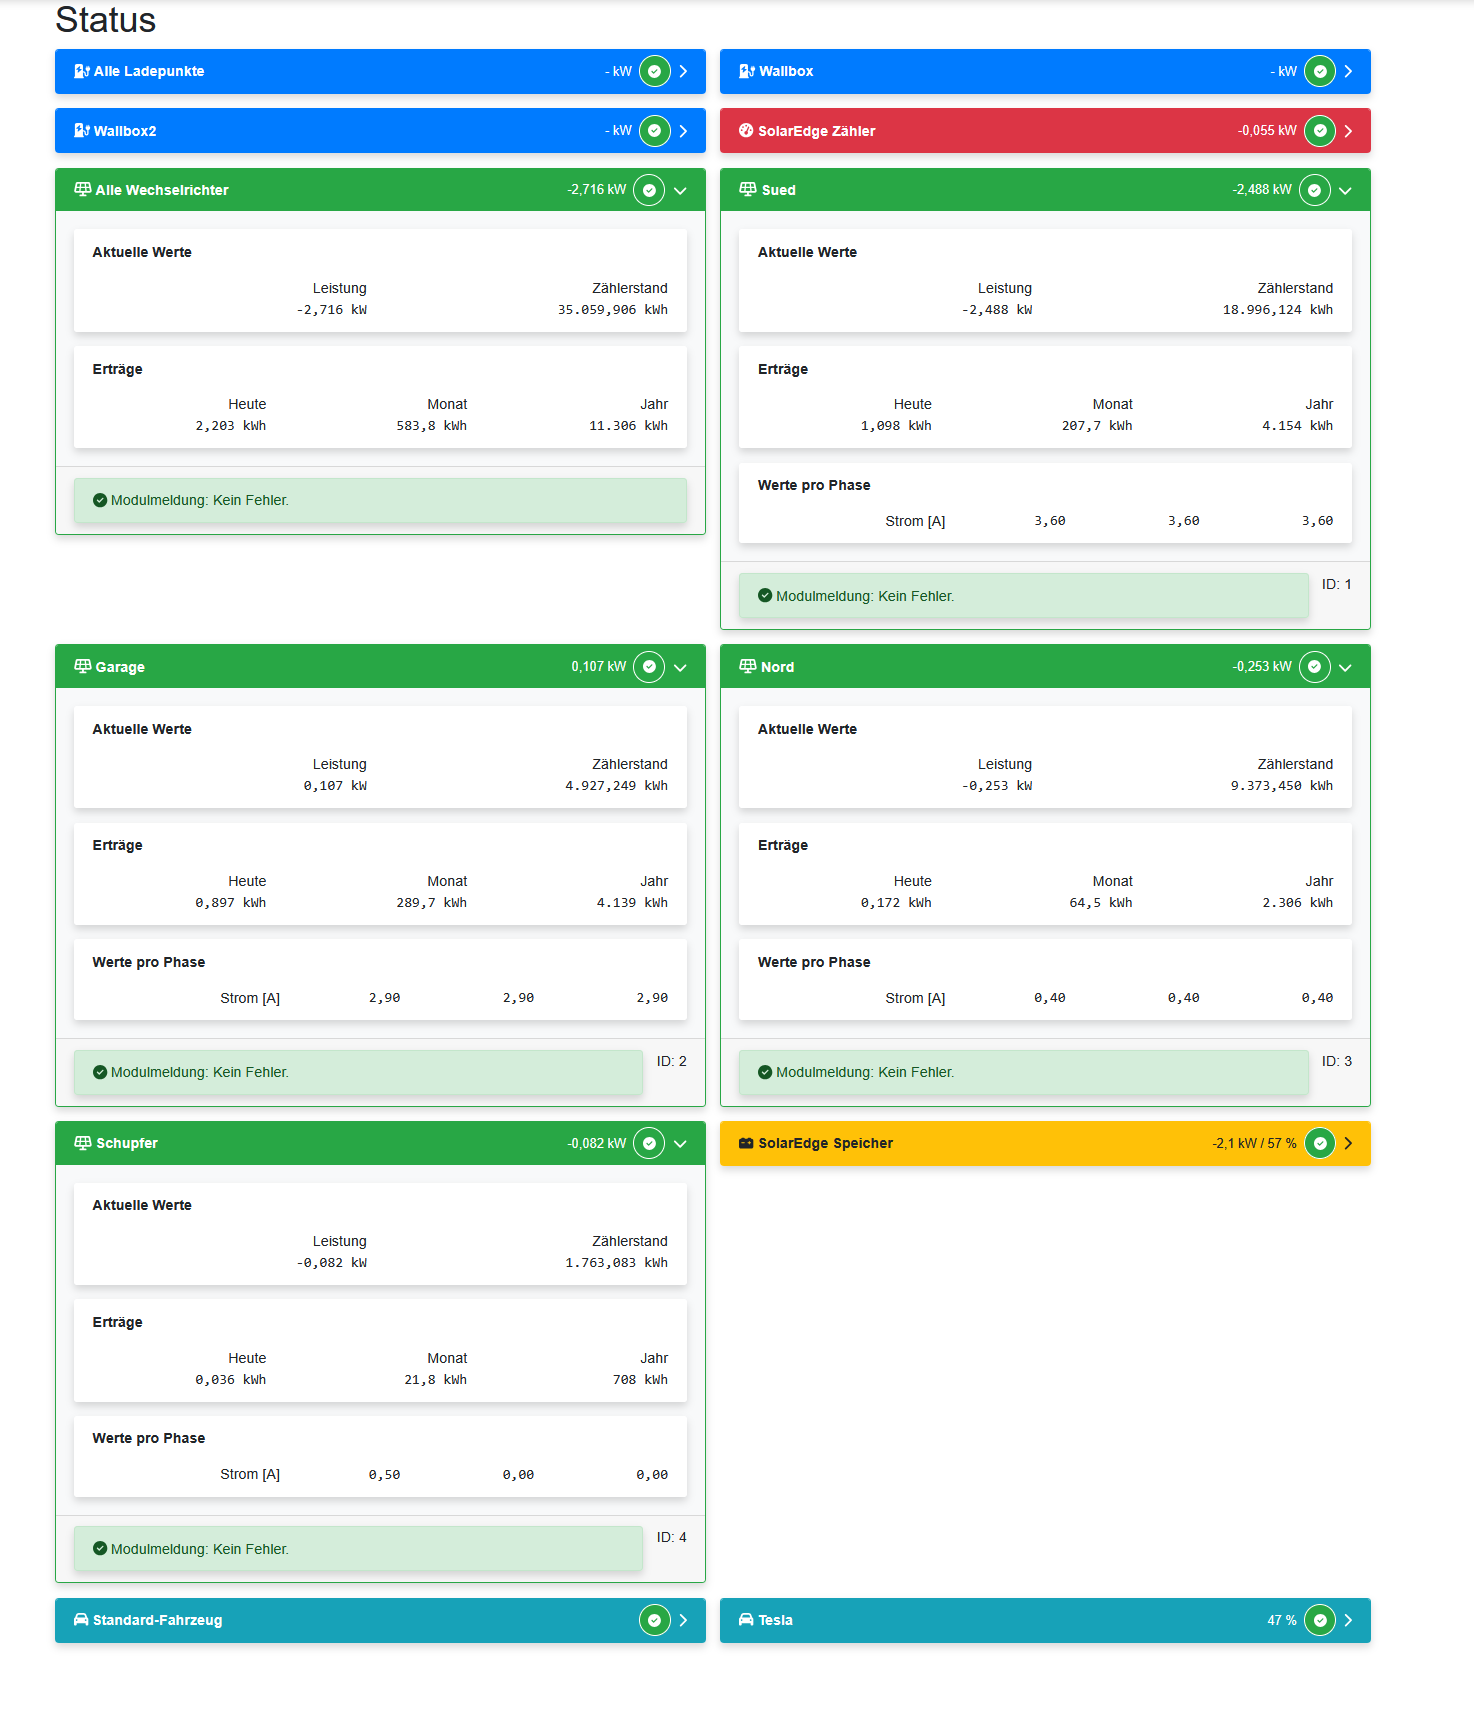Click Modulmeldung message in Schupfer card
Viewport: 1474px width, 1728px height.
[x=358, y=1549]
